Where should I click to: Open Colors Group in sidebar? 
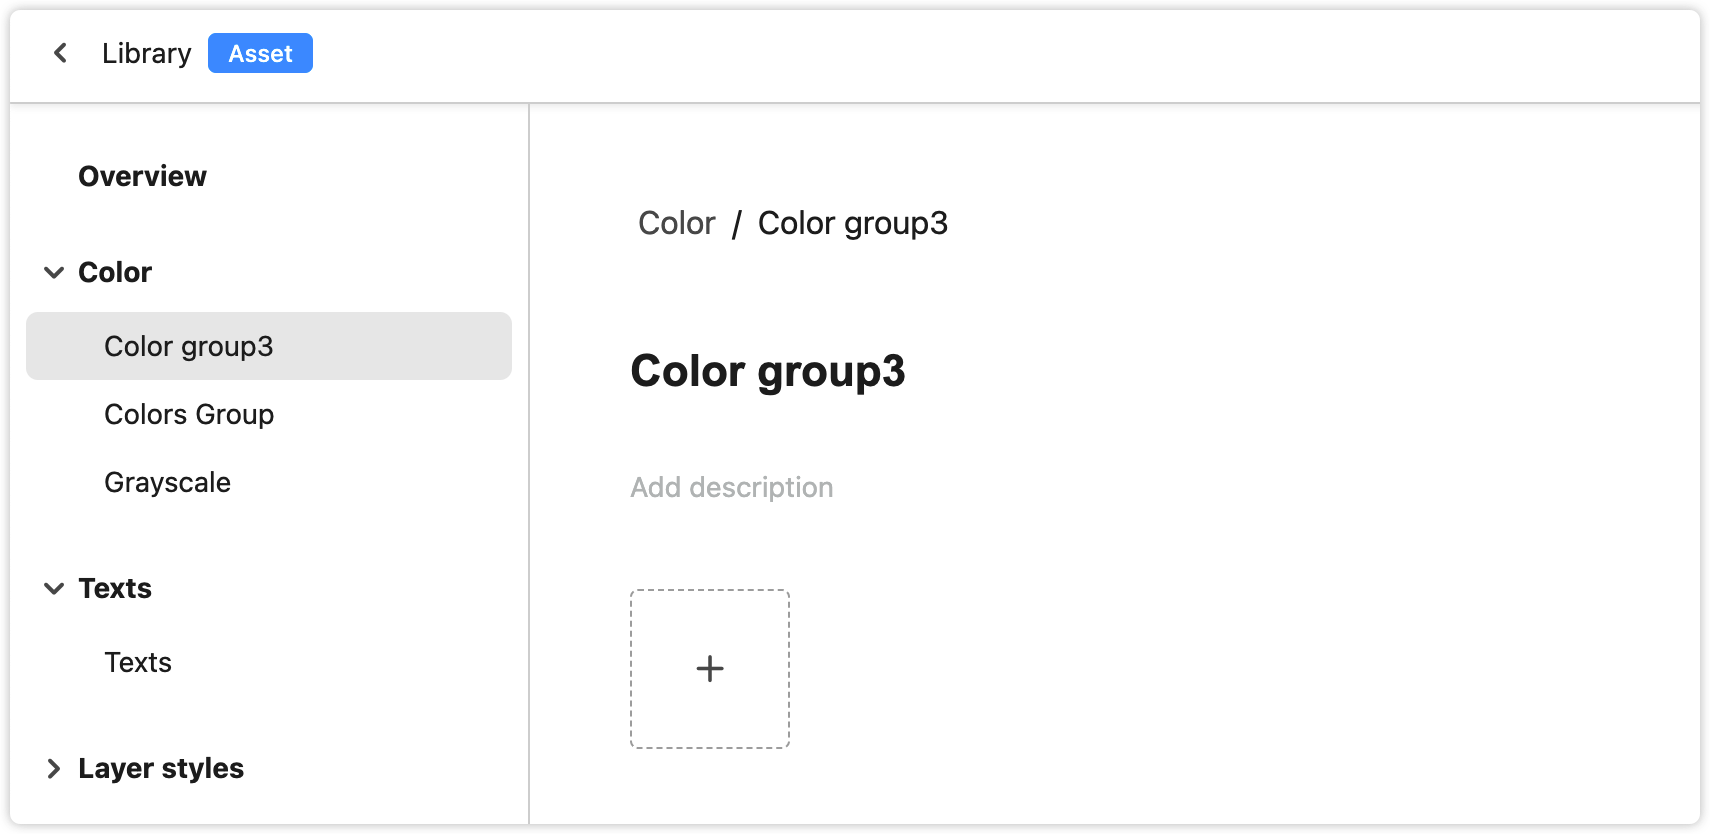tap(189, 414)
